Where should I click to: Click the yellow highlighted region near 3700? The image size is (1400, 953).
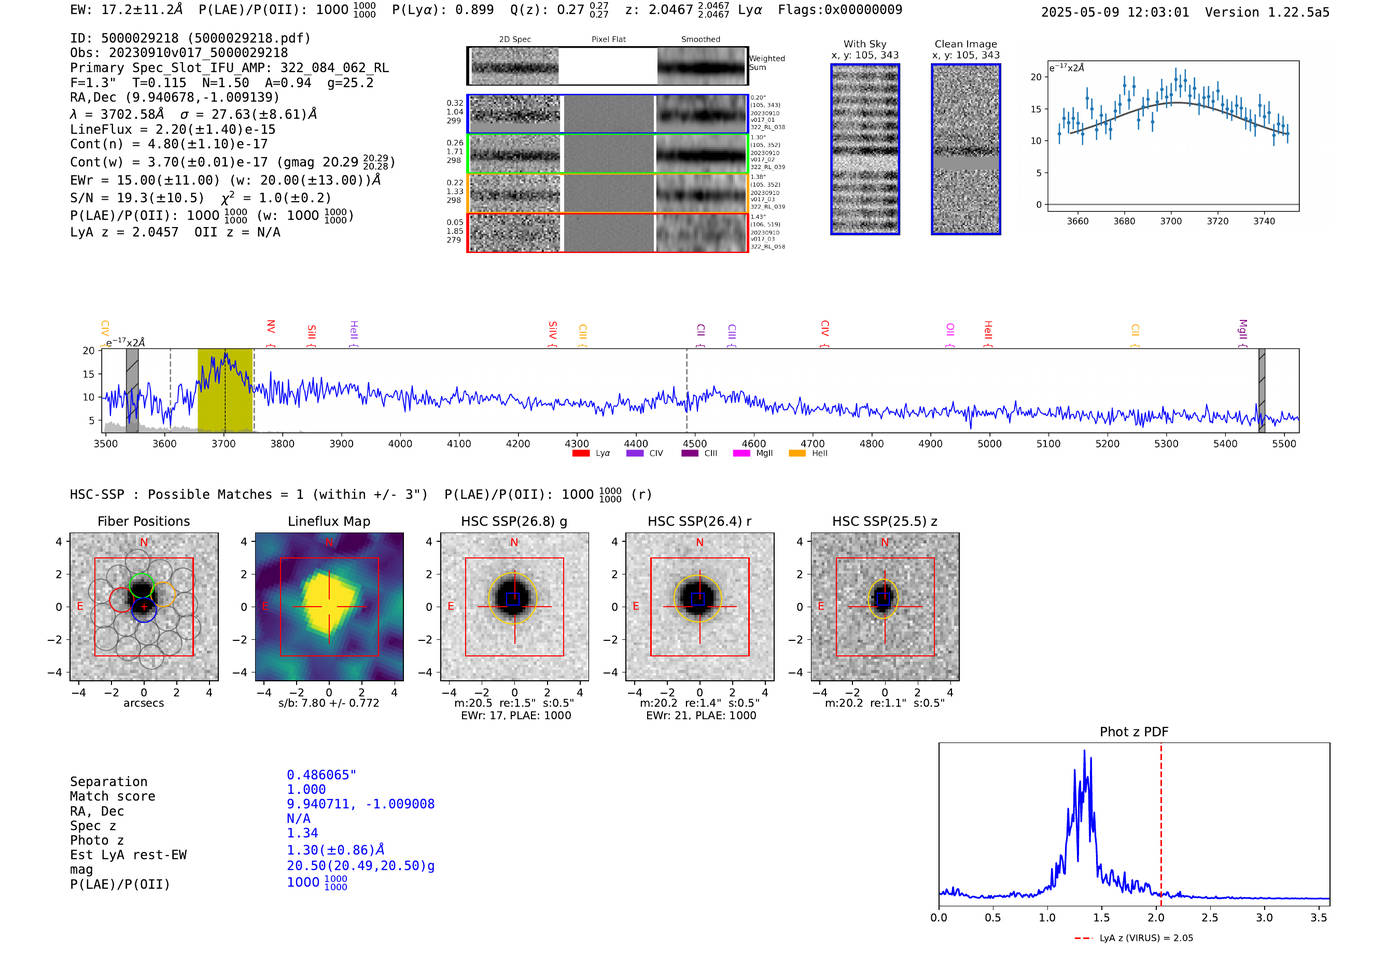(225, 391)
